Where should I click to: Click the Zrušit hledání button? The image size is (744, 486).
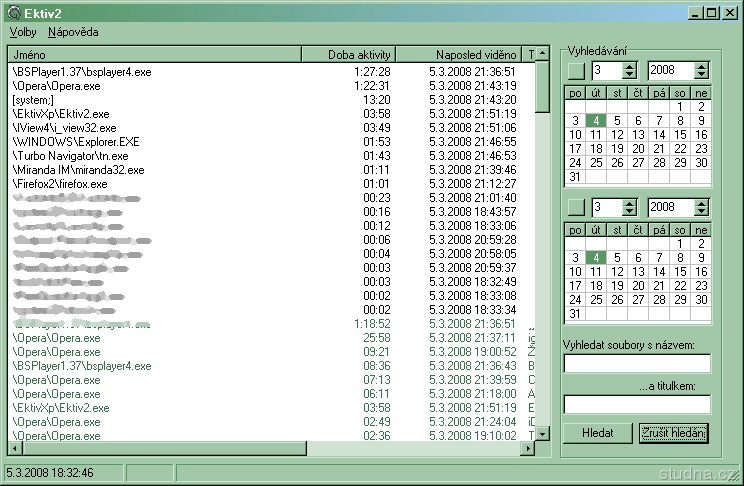[674, 433]
